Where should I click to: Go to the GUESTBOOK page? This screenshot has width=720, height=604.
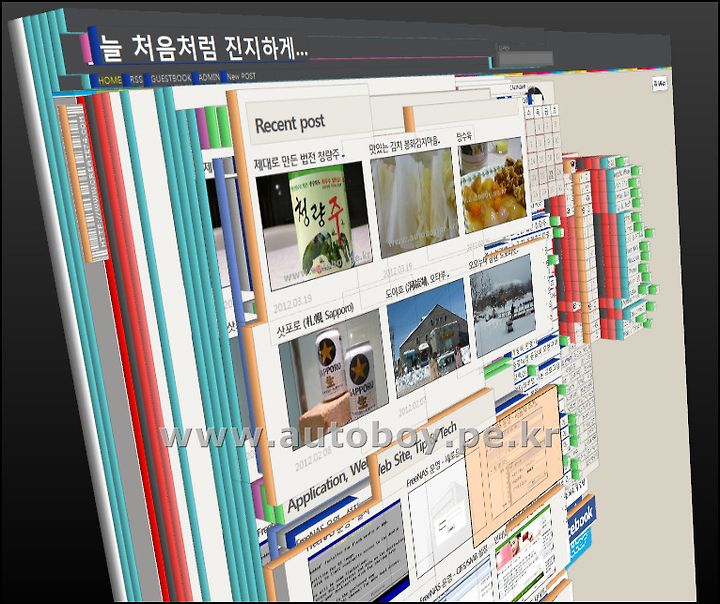point(171,79)
